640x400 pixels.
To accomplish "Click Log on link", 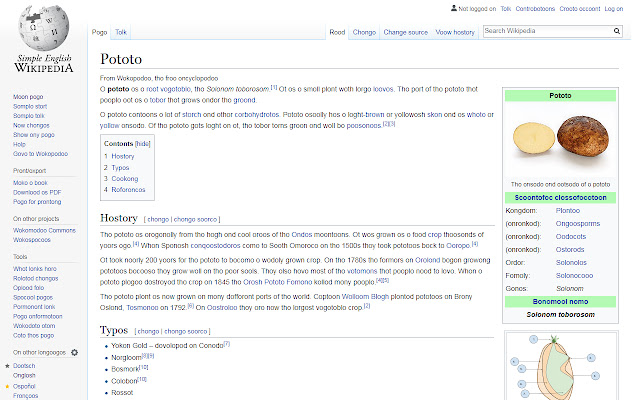I will click(x=613, y=9).
